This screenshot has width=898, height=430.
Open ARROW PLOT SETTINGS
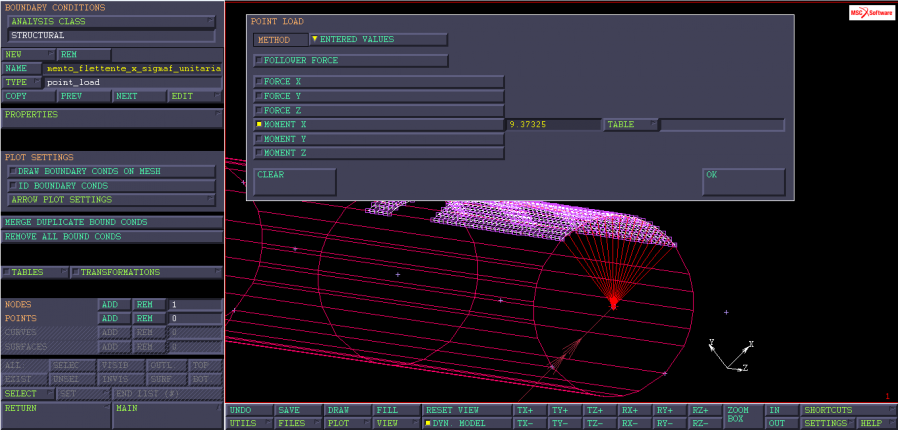tap(111, 200)
